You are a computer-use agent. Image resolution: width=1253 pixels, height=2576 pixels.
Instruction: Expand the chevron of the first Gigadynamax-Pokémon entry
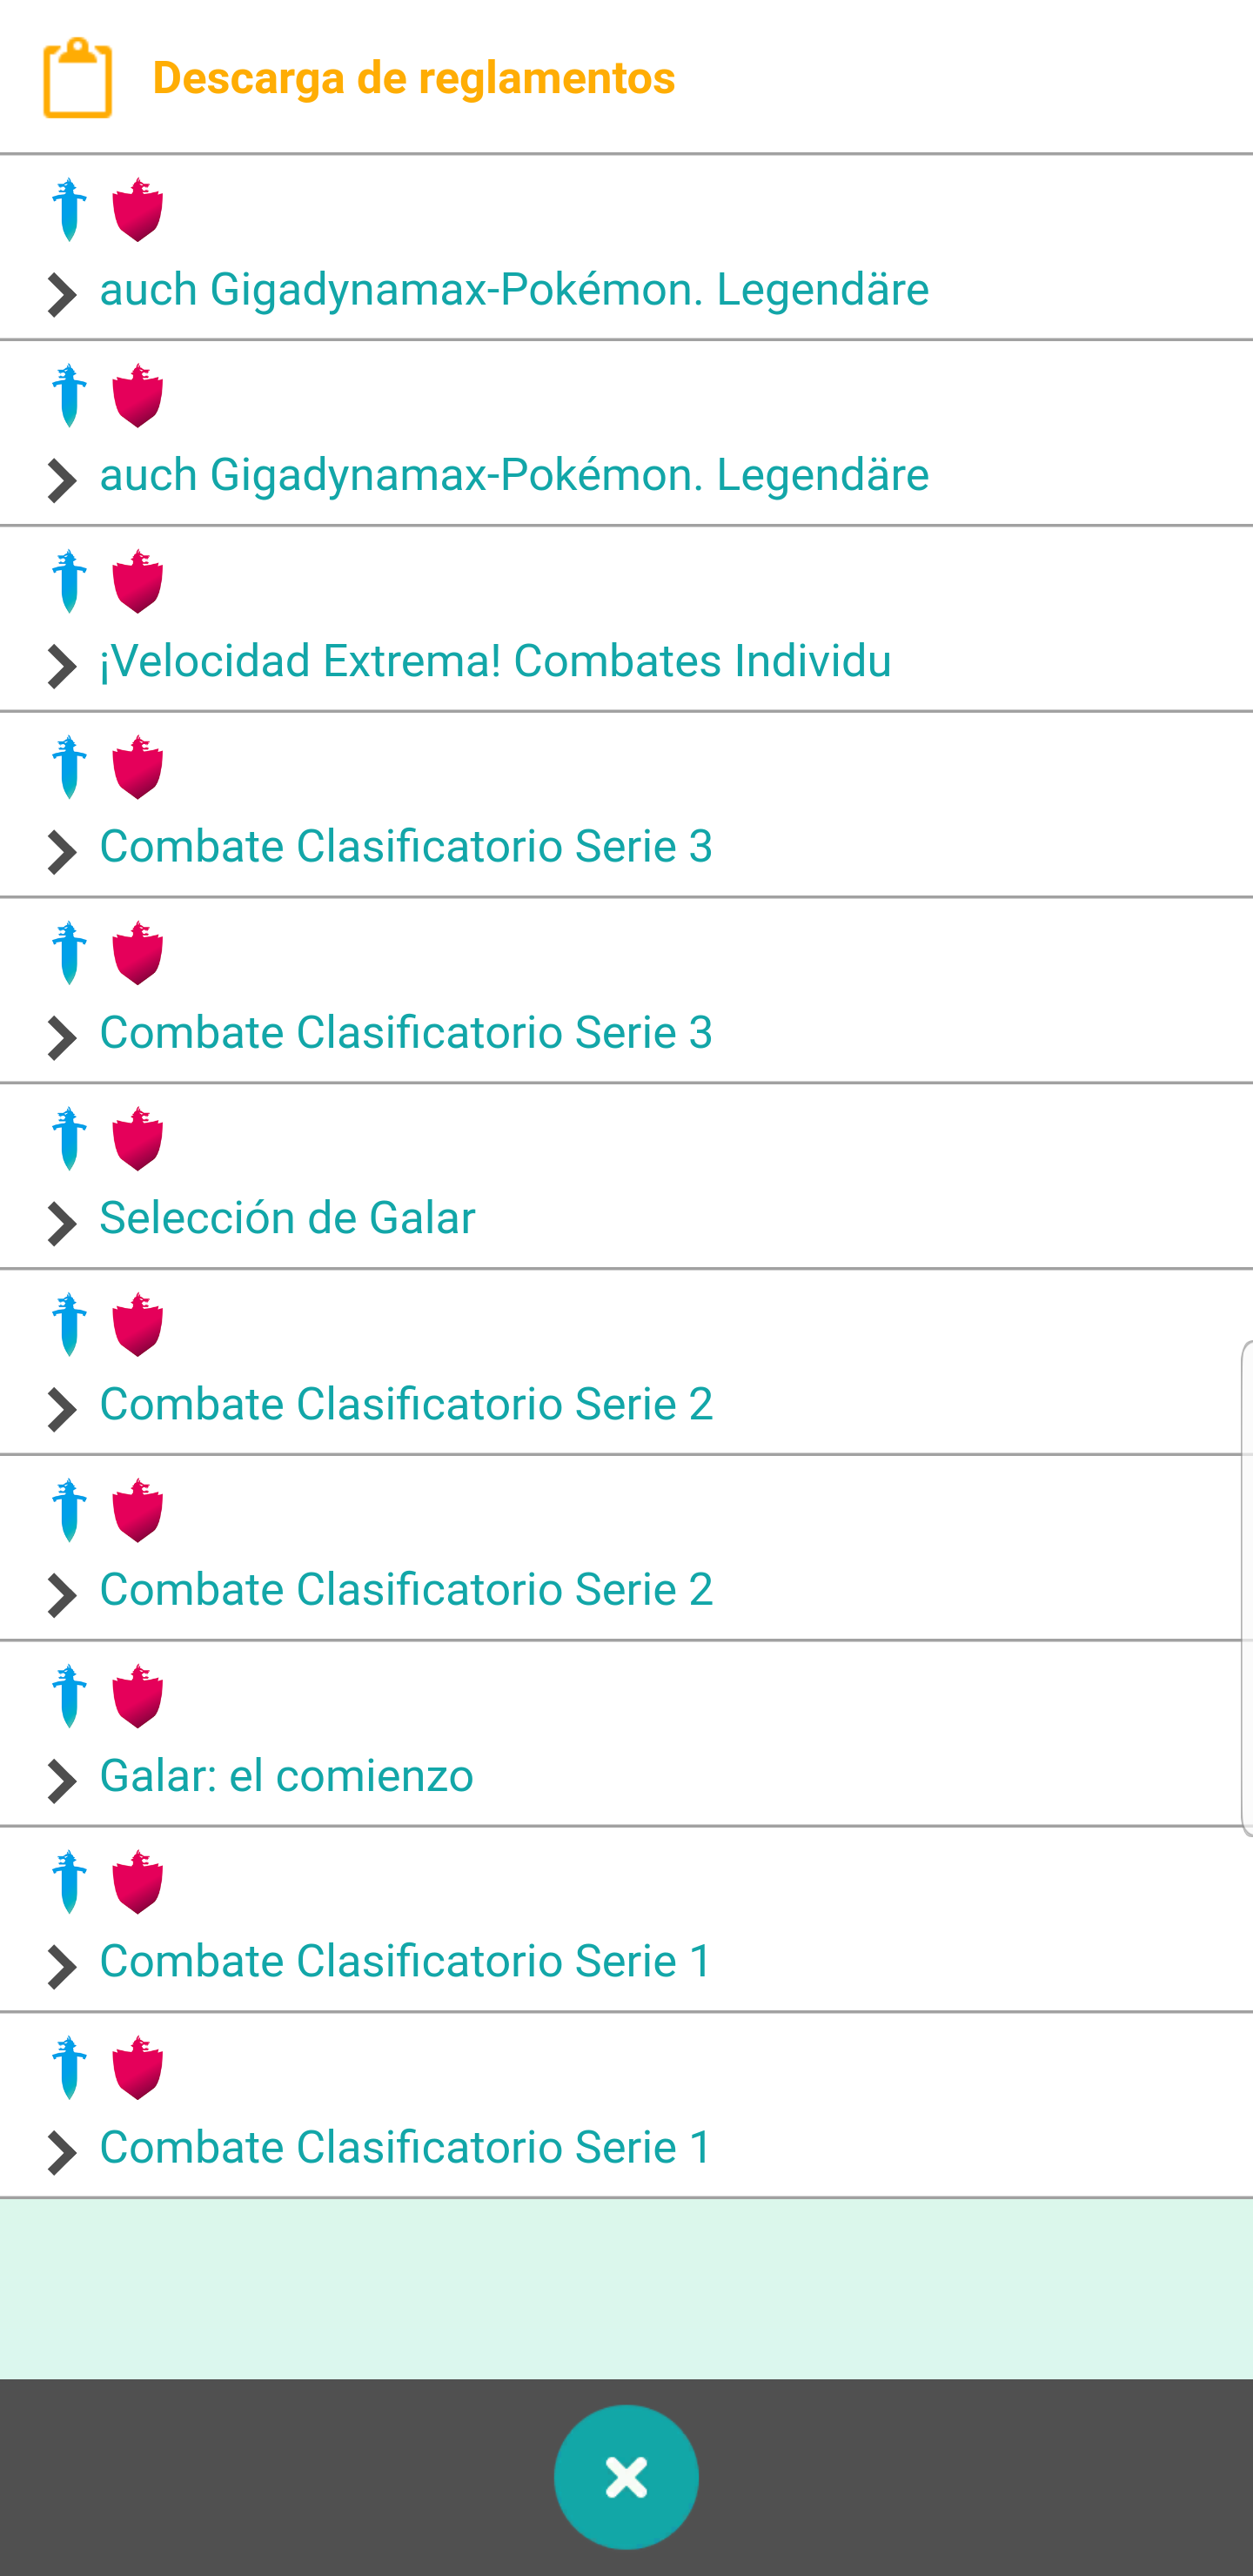pos(62,295)
